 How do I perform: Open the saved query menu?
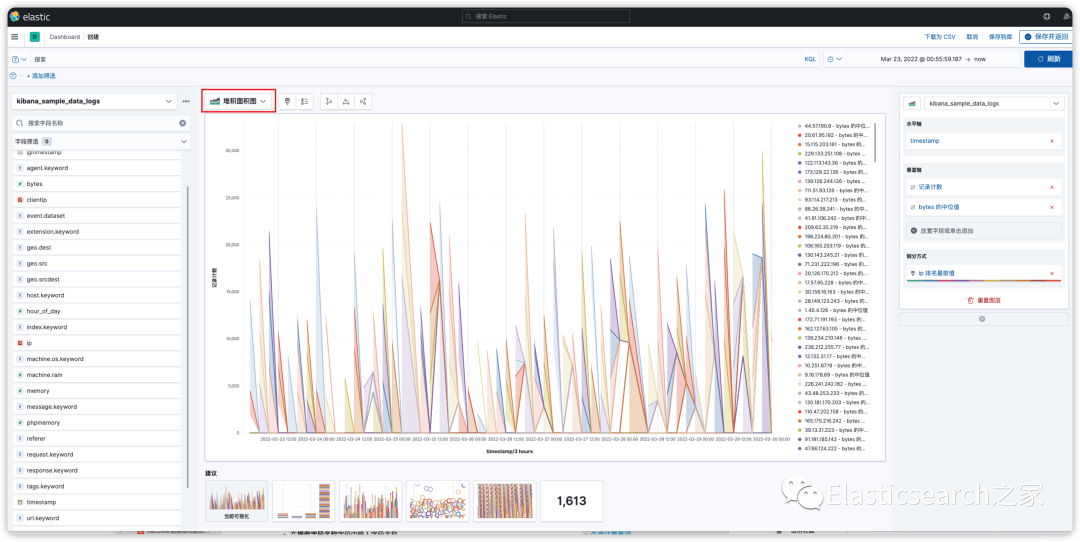[x=19, y=59]
